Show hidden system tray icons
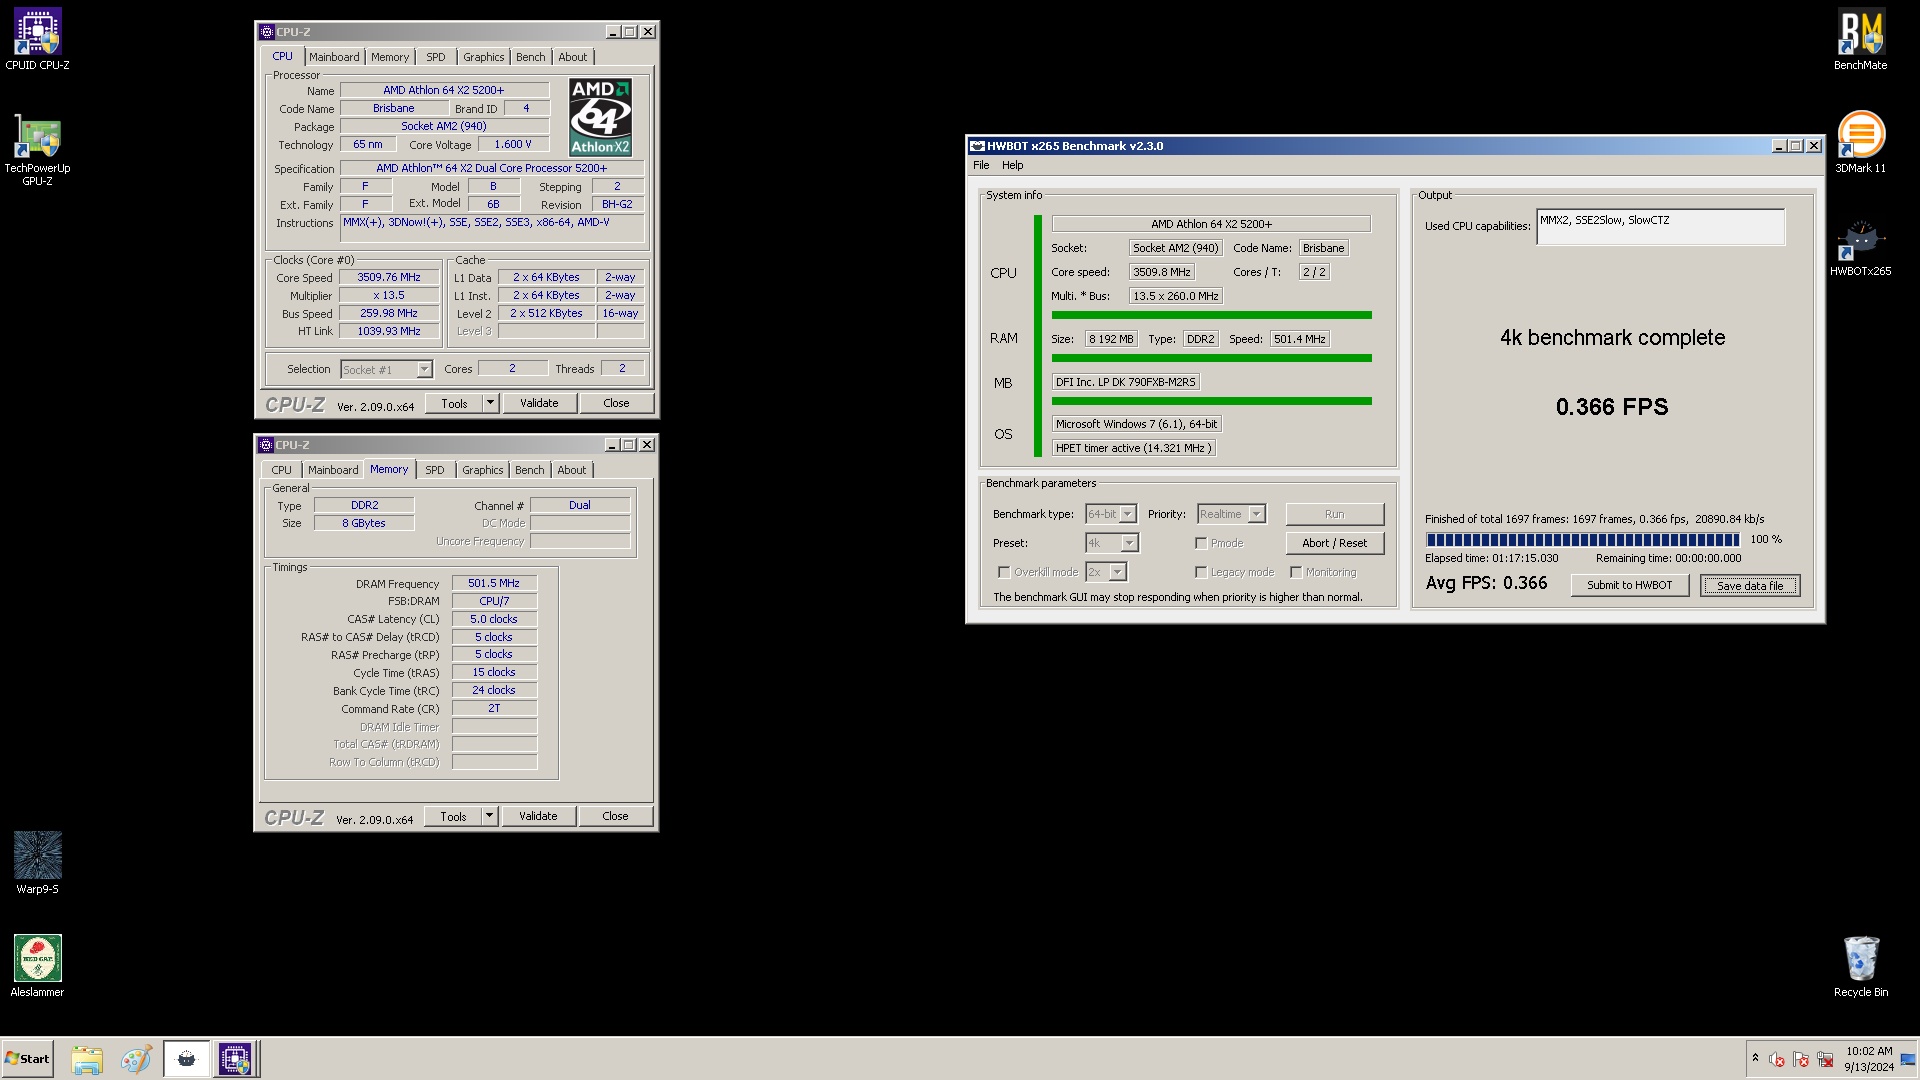The image size is (1920, 1080). coord(1755,1058)
